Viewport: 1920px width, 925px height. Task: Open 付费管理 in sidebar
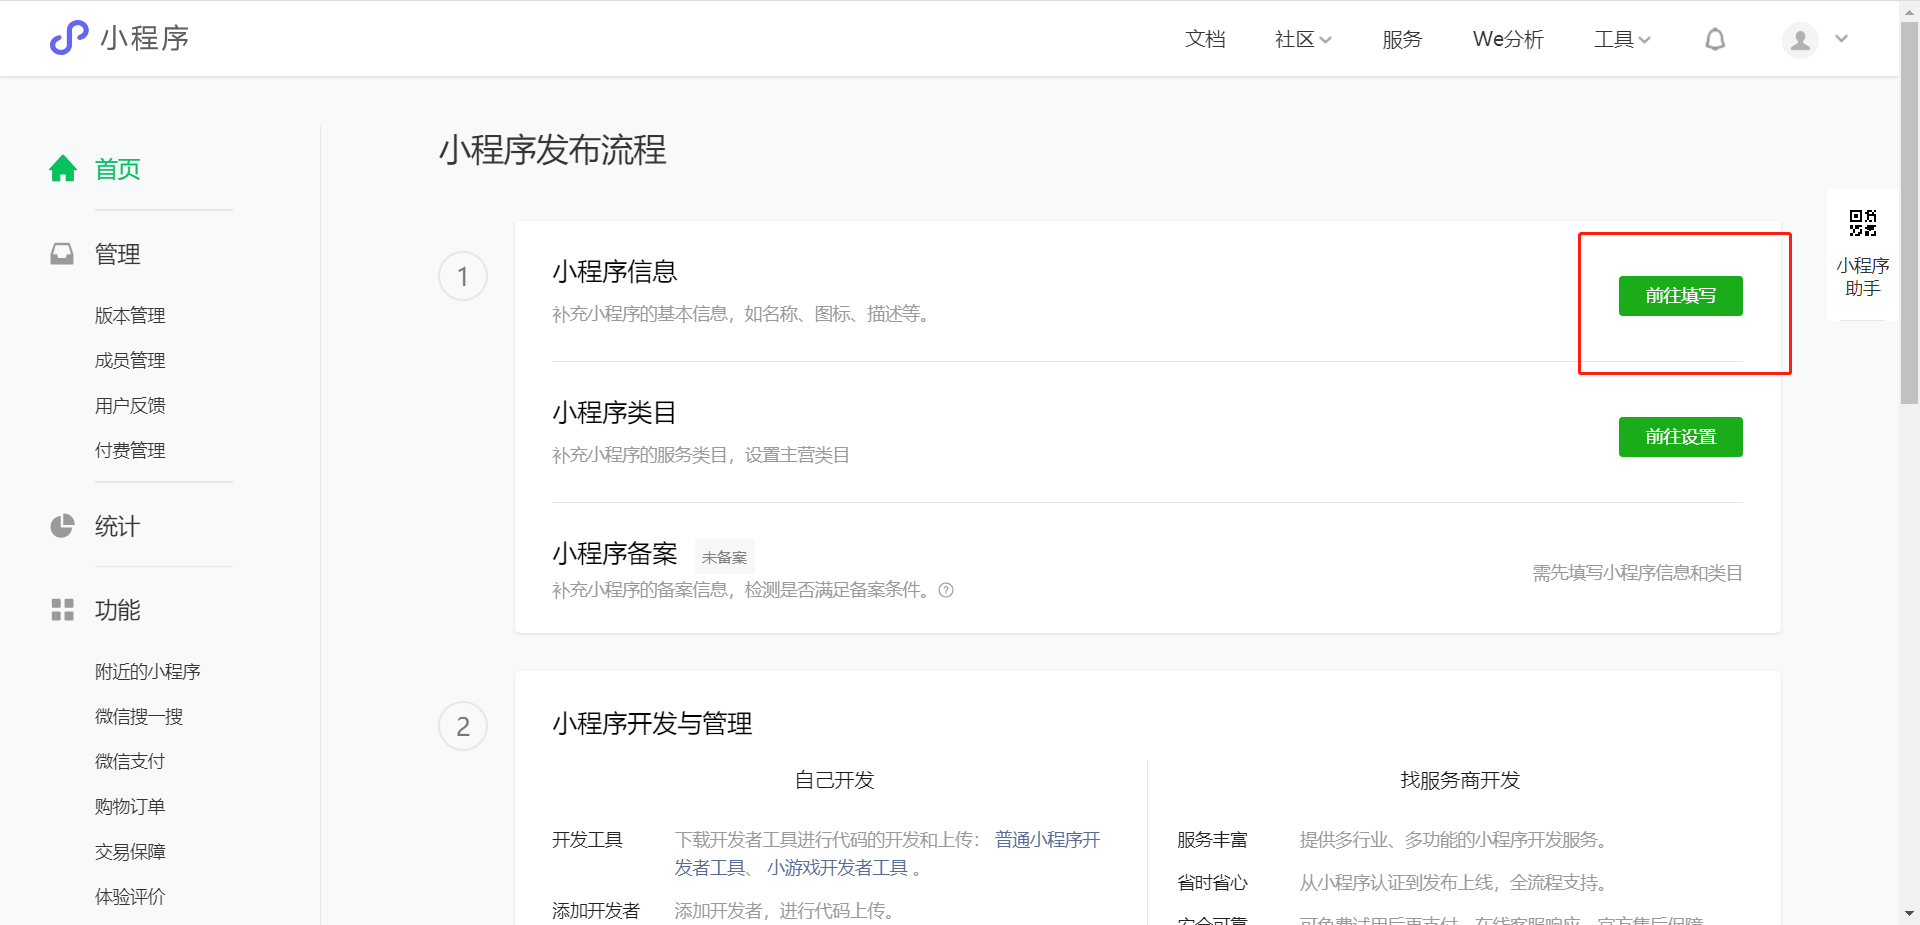click(x=130, y=451)
